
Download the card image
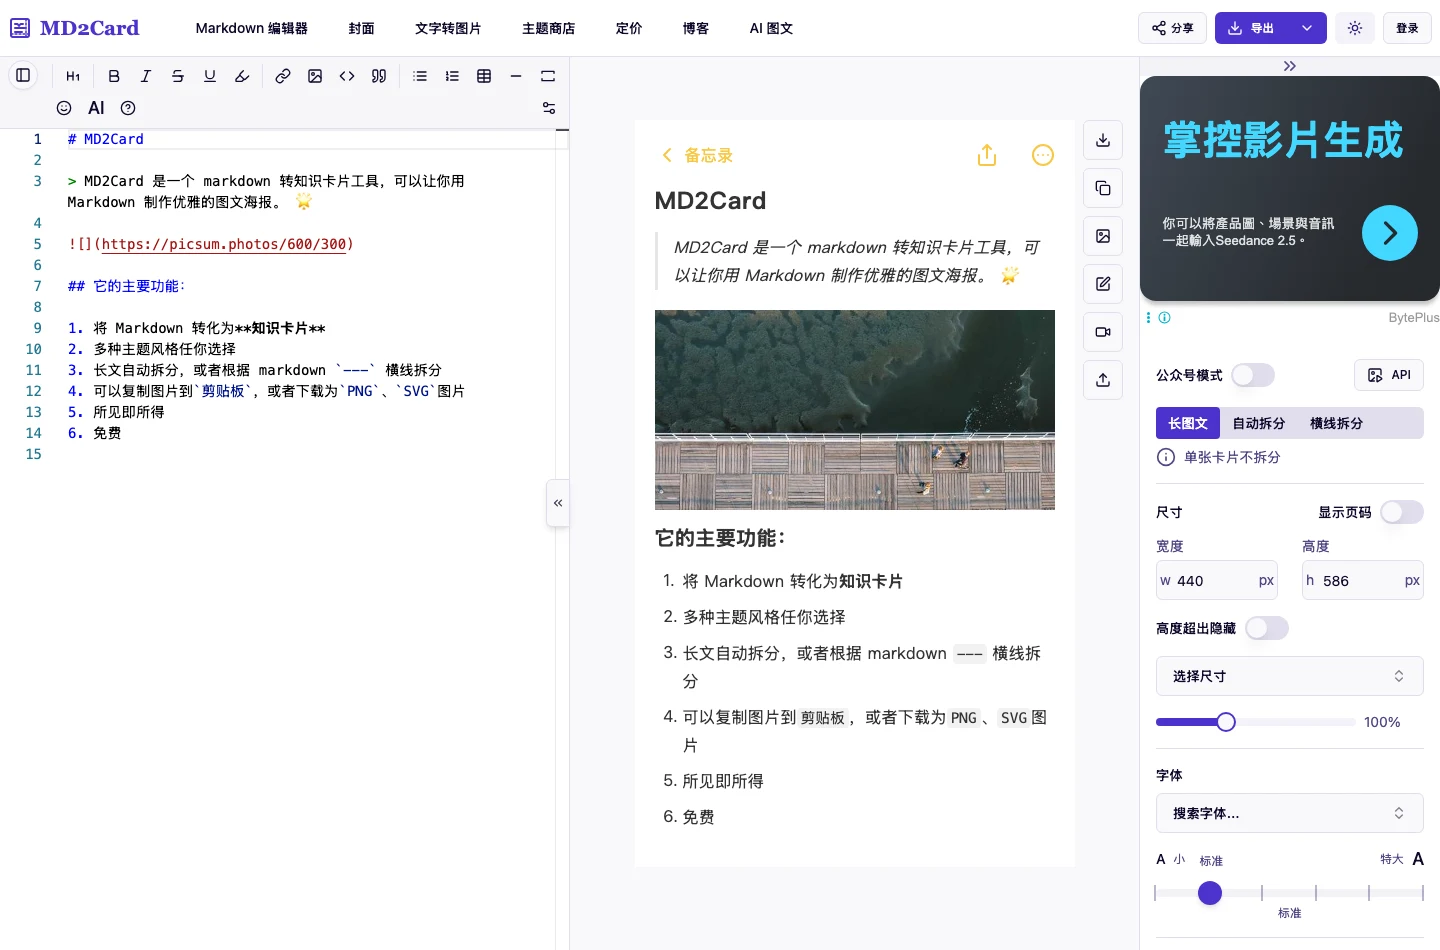point(1103,140)
